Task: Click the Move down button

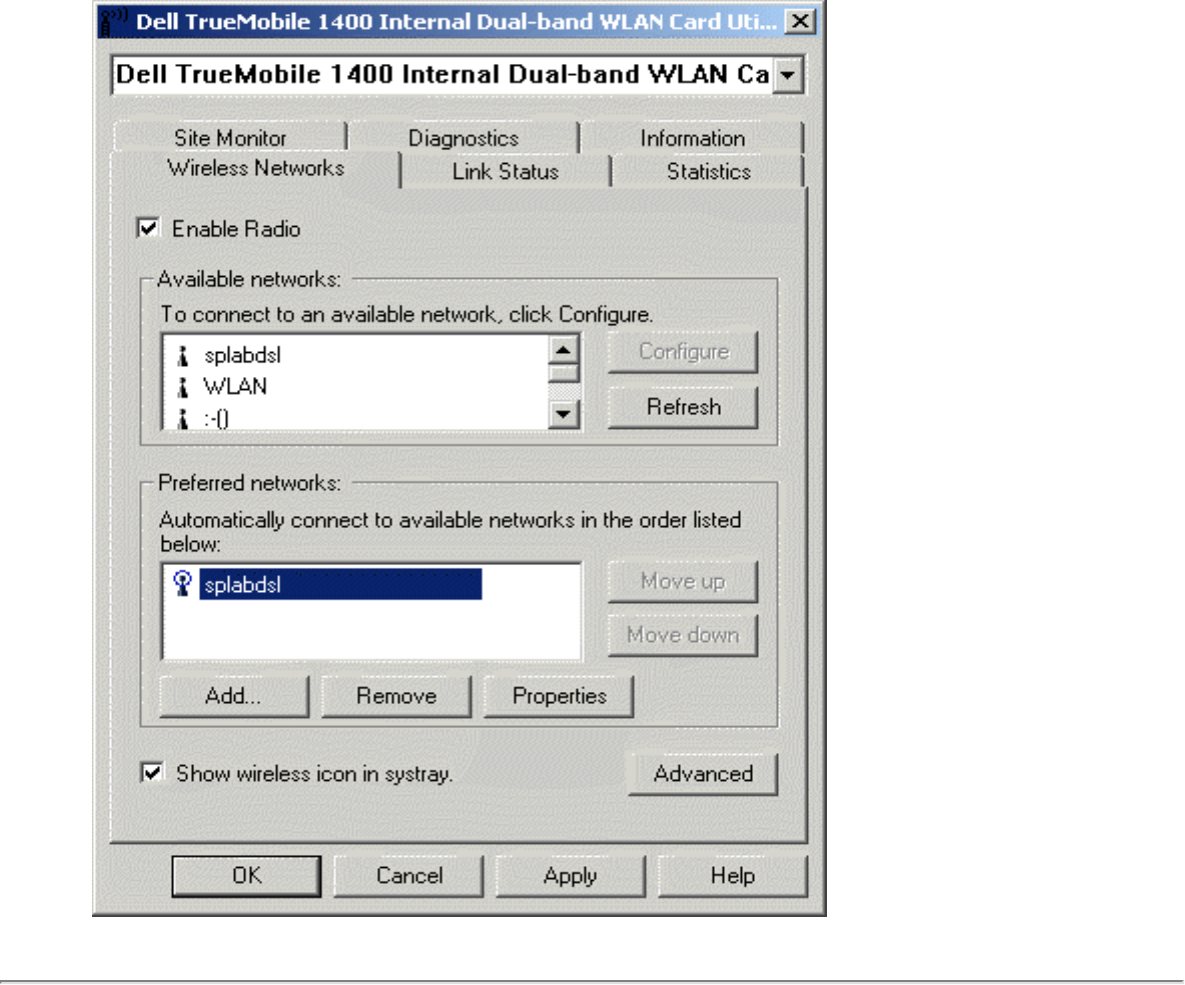Action: click(x=683, y=635)
